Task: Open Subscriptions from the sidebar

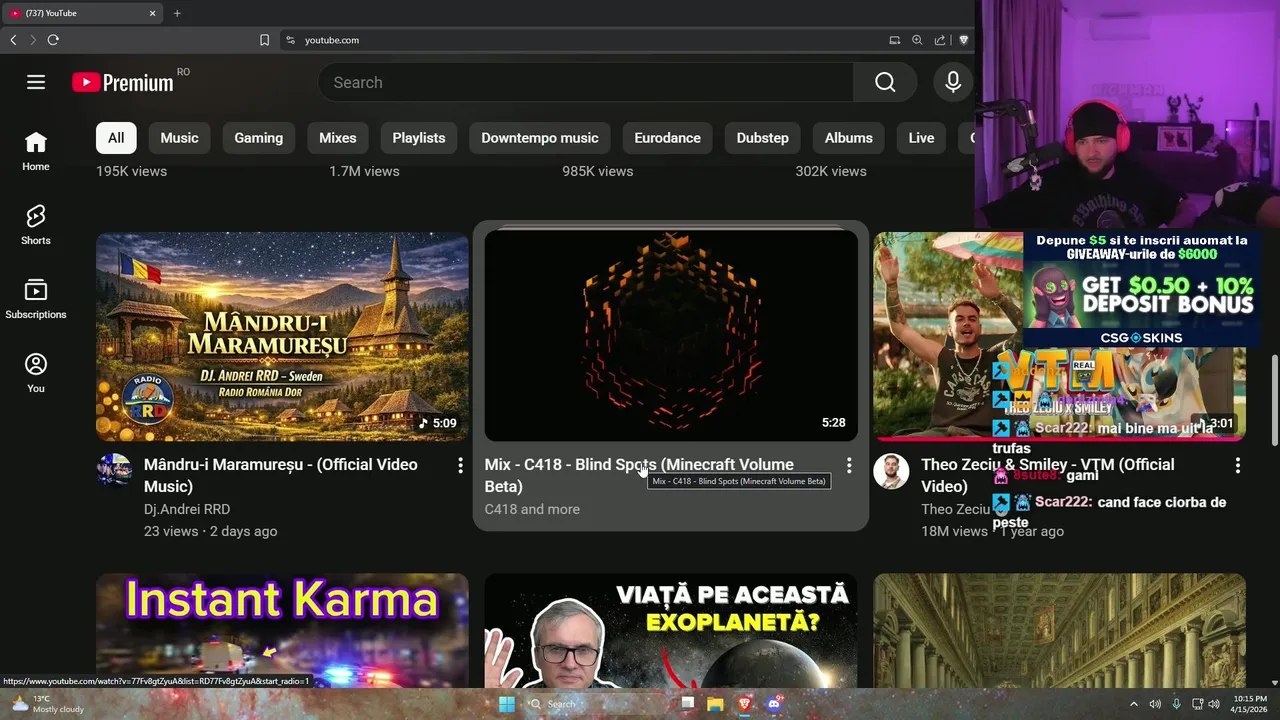Action: [x=36, y=299]
